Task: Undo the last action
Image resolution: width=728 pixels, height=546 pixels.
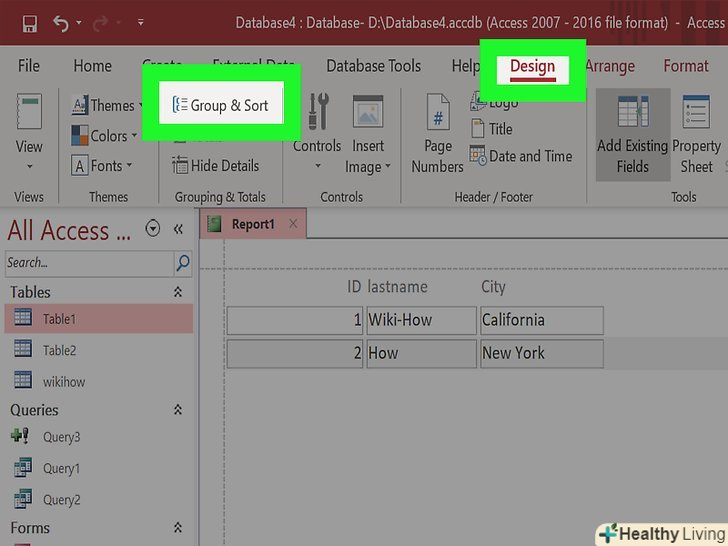Action: click(x=60, y=23)
